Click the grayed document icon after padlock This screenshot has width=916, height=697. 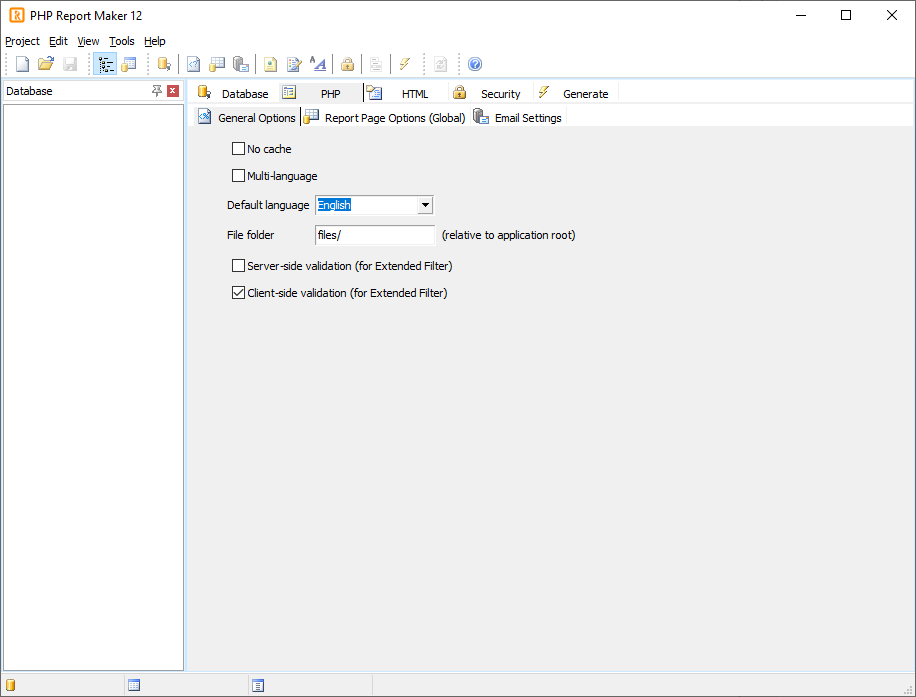tap(376, 64)
